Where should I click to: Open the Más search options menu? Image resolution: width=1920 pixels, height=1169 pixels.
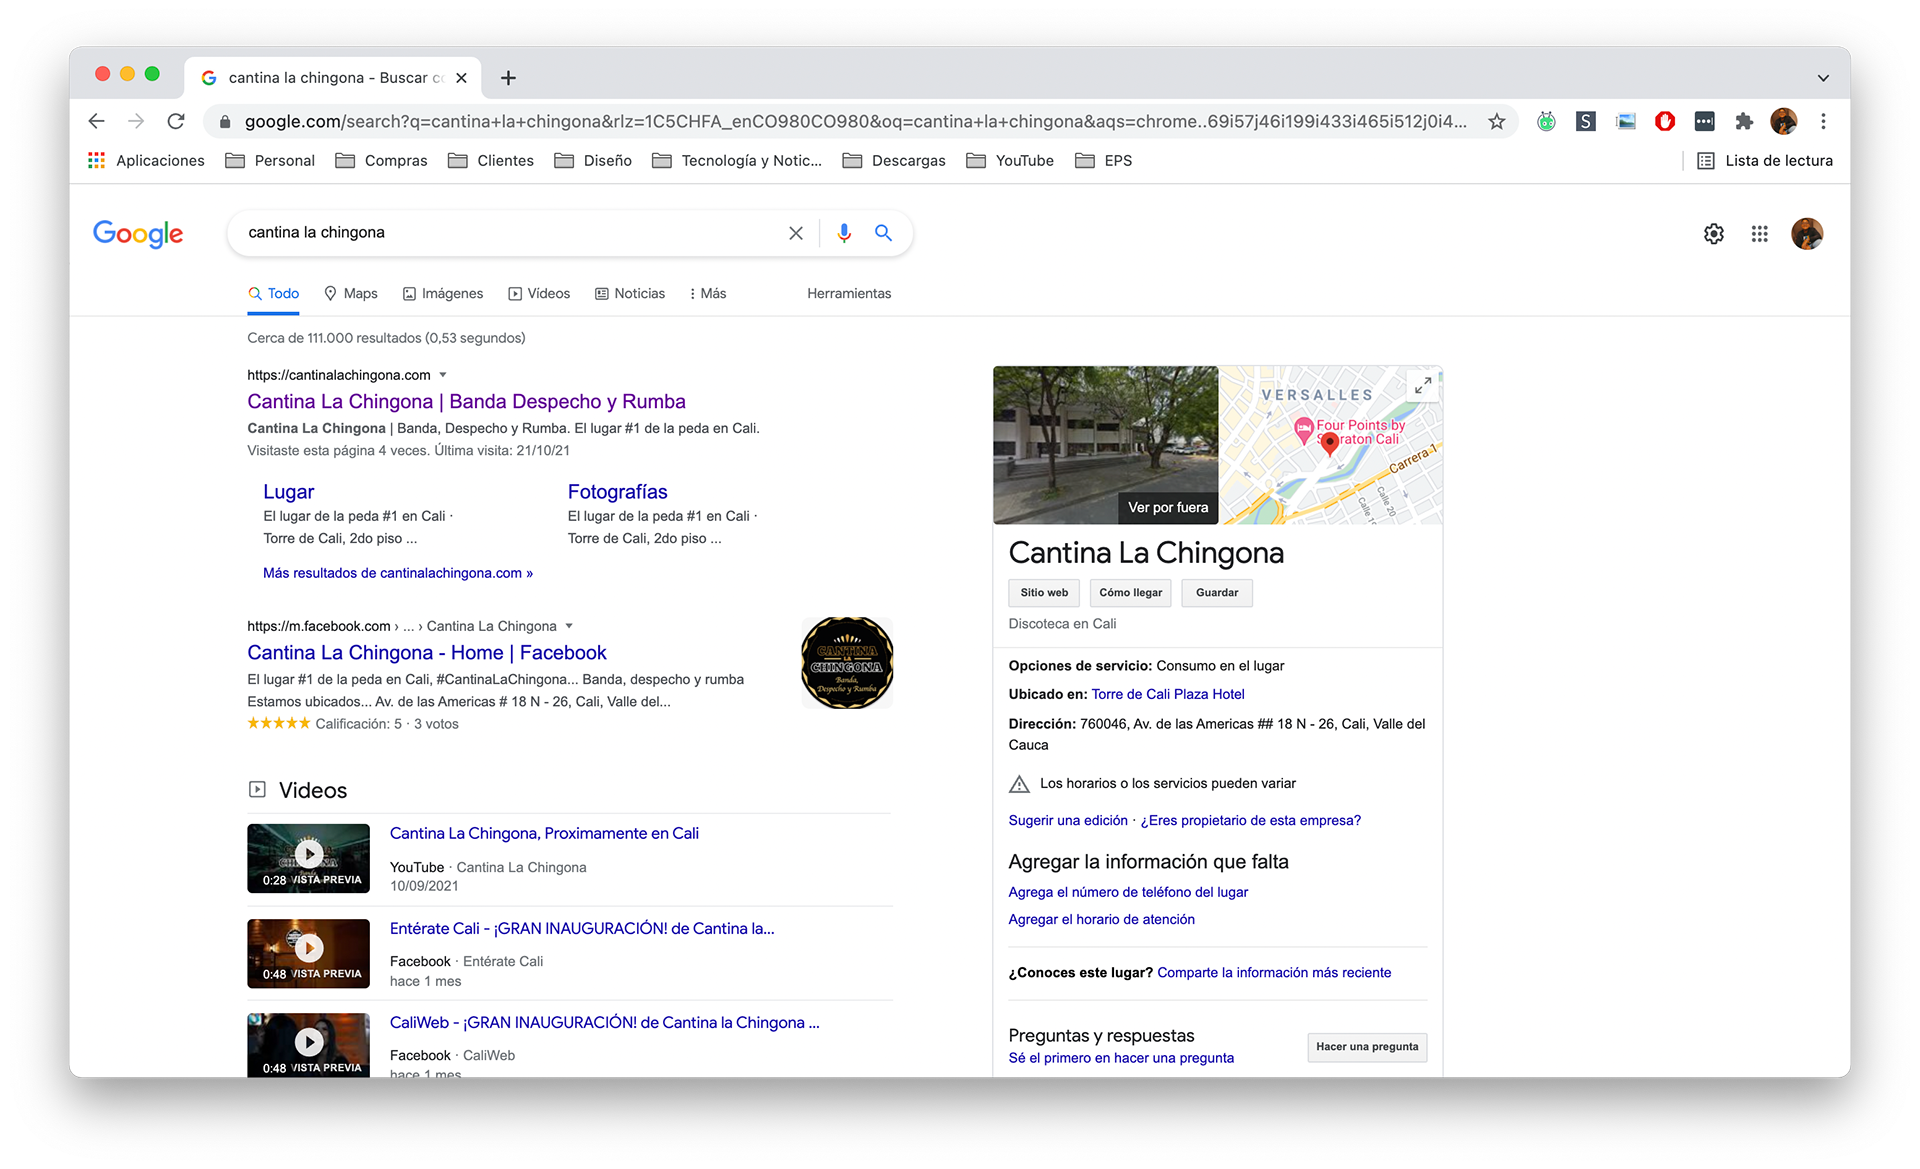[708, 293]
